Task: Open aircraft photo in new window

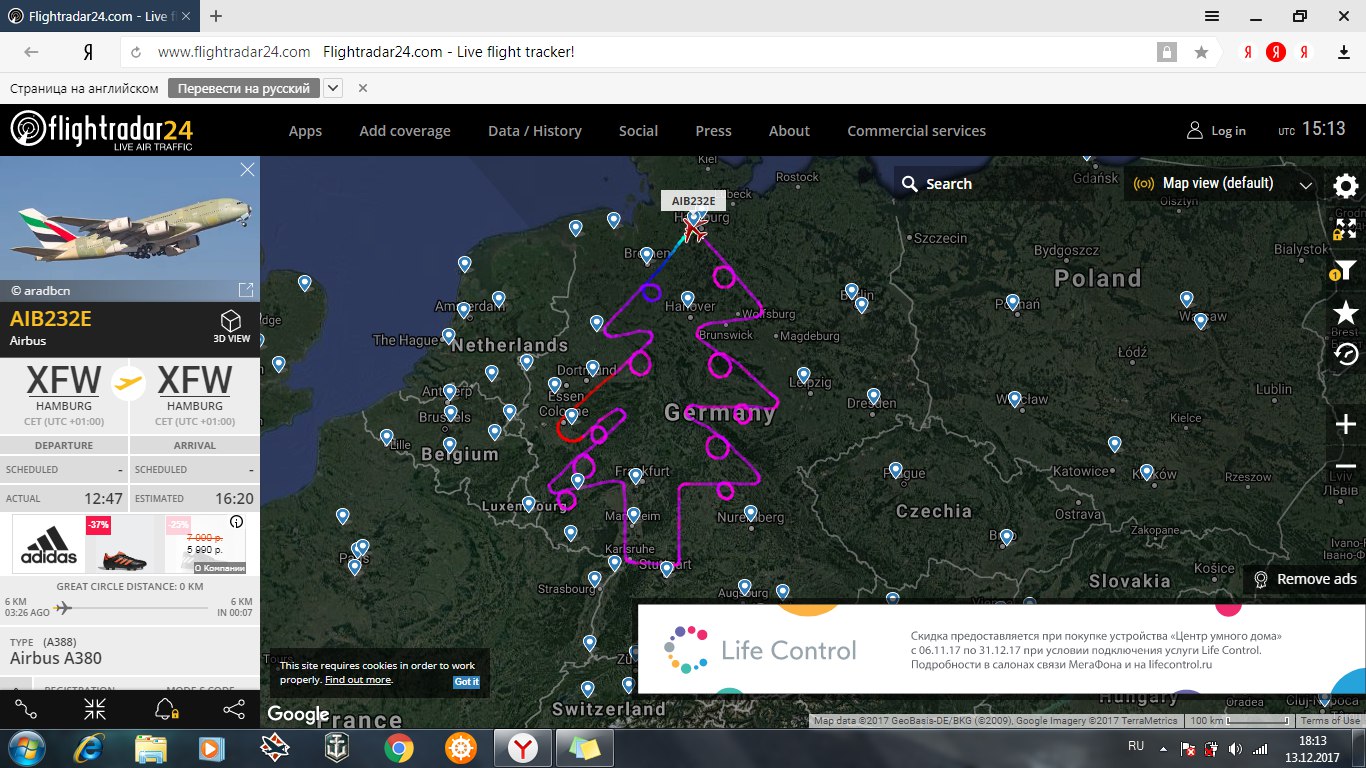Action: click(x=245, y=290)
